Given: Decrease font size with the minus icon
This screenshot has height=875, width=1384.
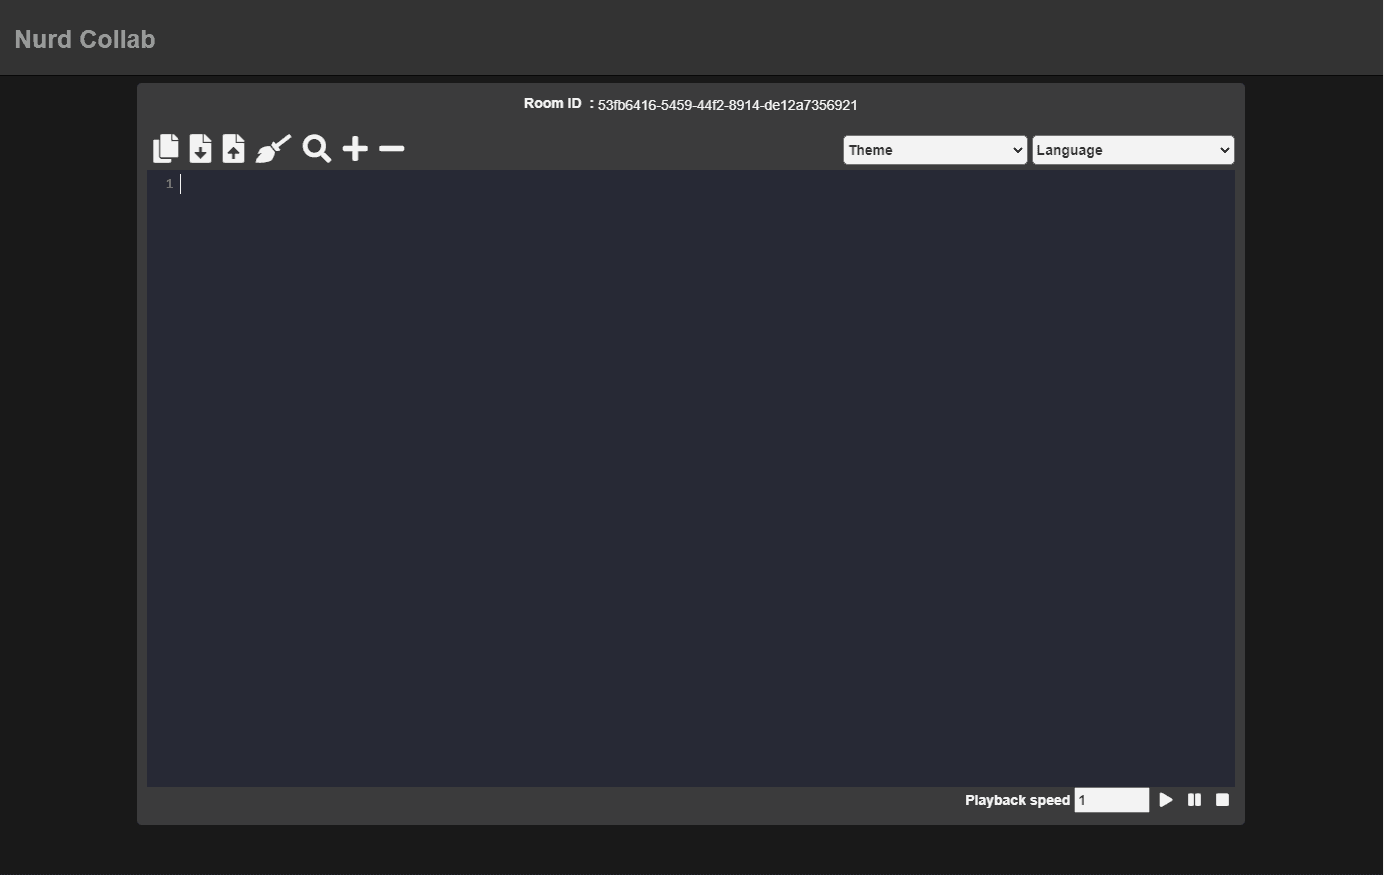Looking at the screenshot, I should [392, 148].
